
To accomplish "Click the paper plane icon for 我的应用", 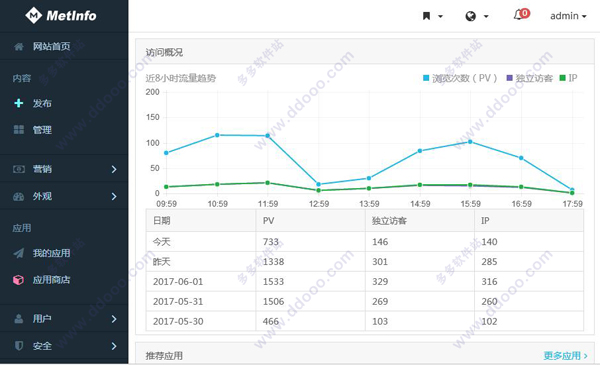I will (x=18, y=253).
